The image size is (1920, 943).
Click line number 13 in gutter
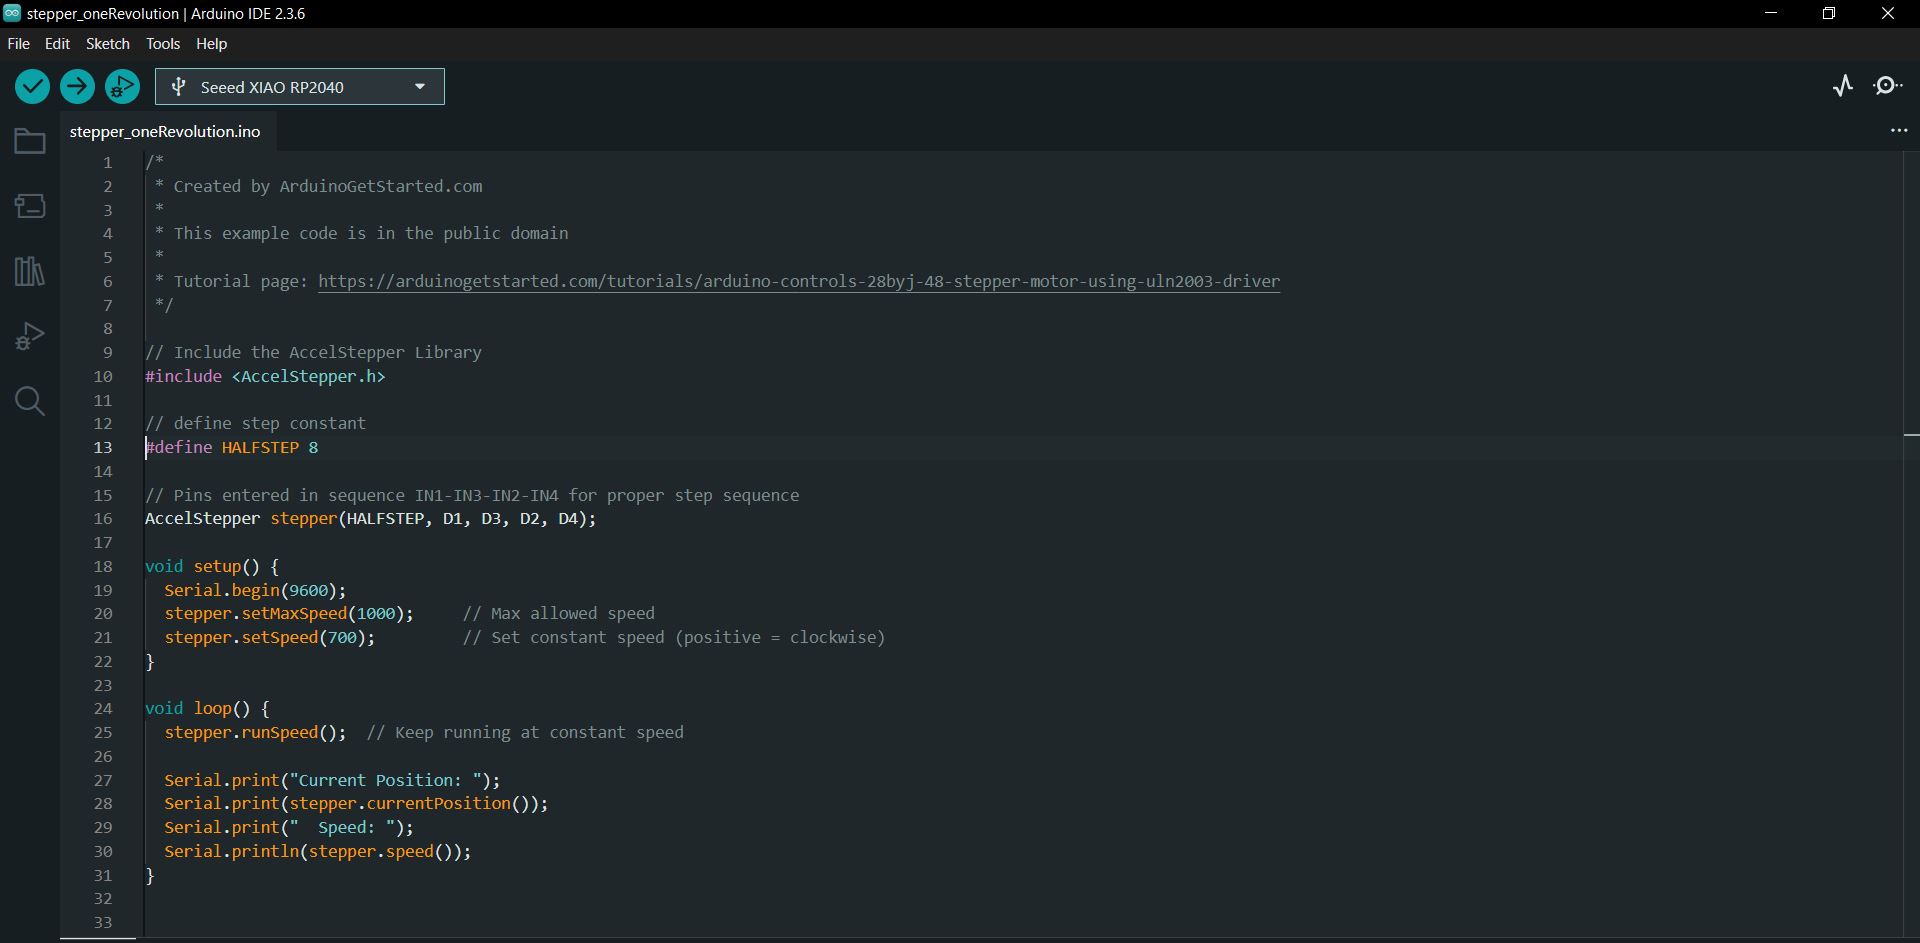103,447
